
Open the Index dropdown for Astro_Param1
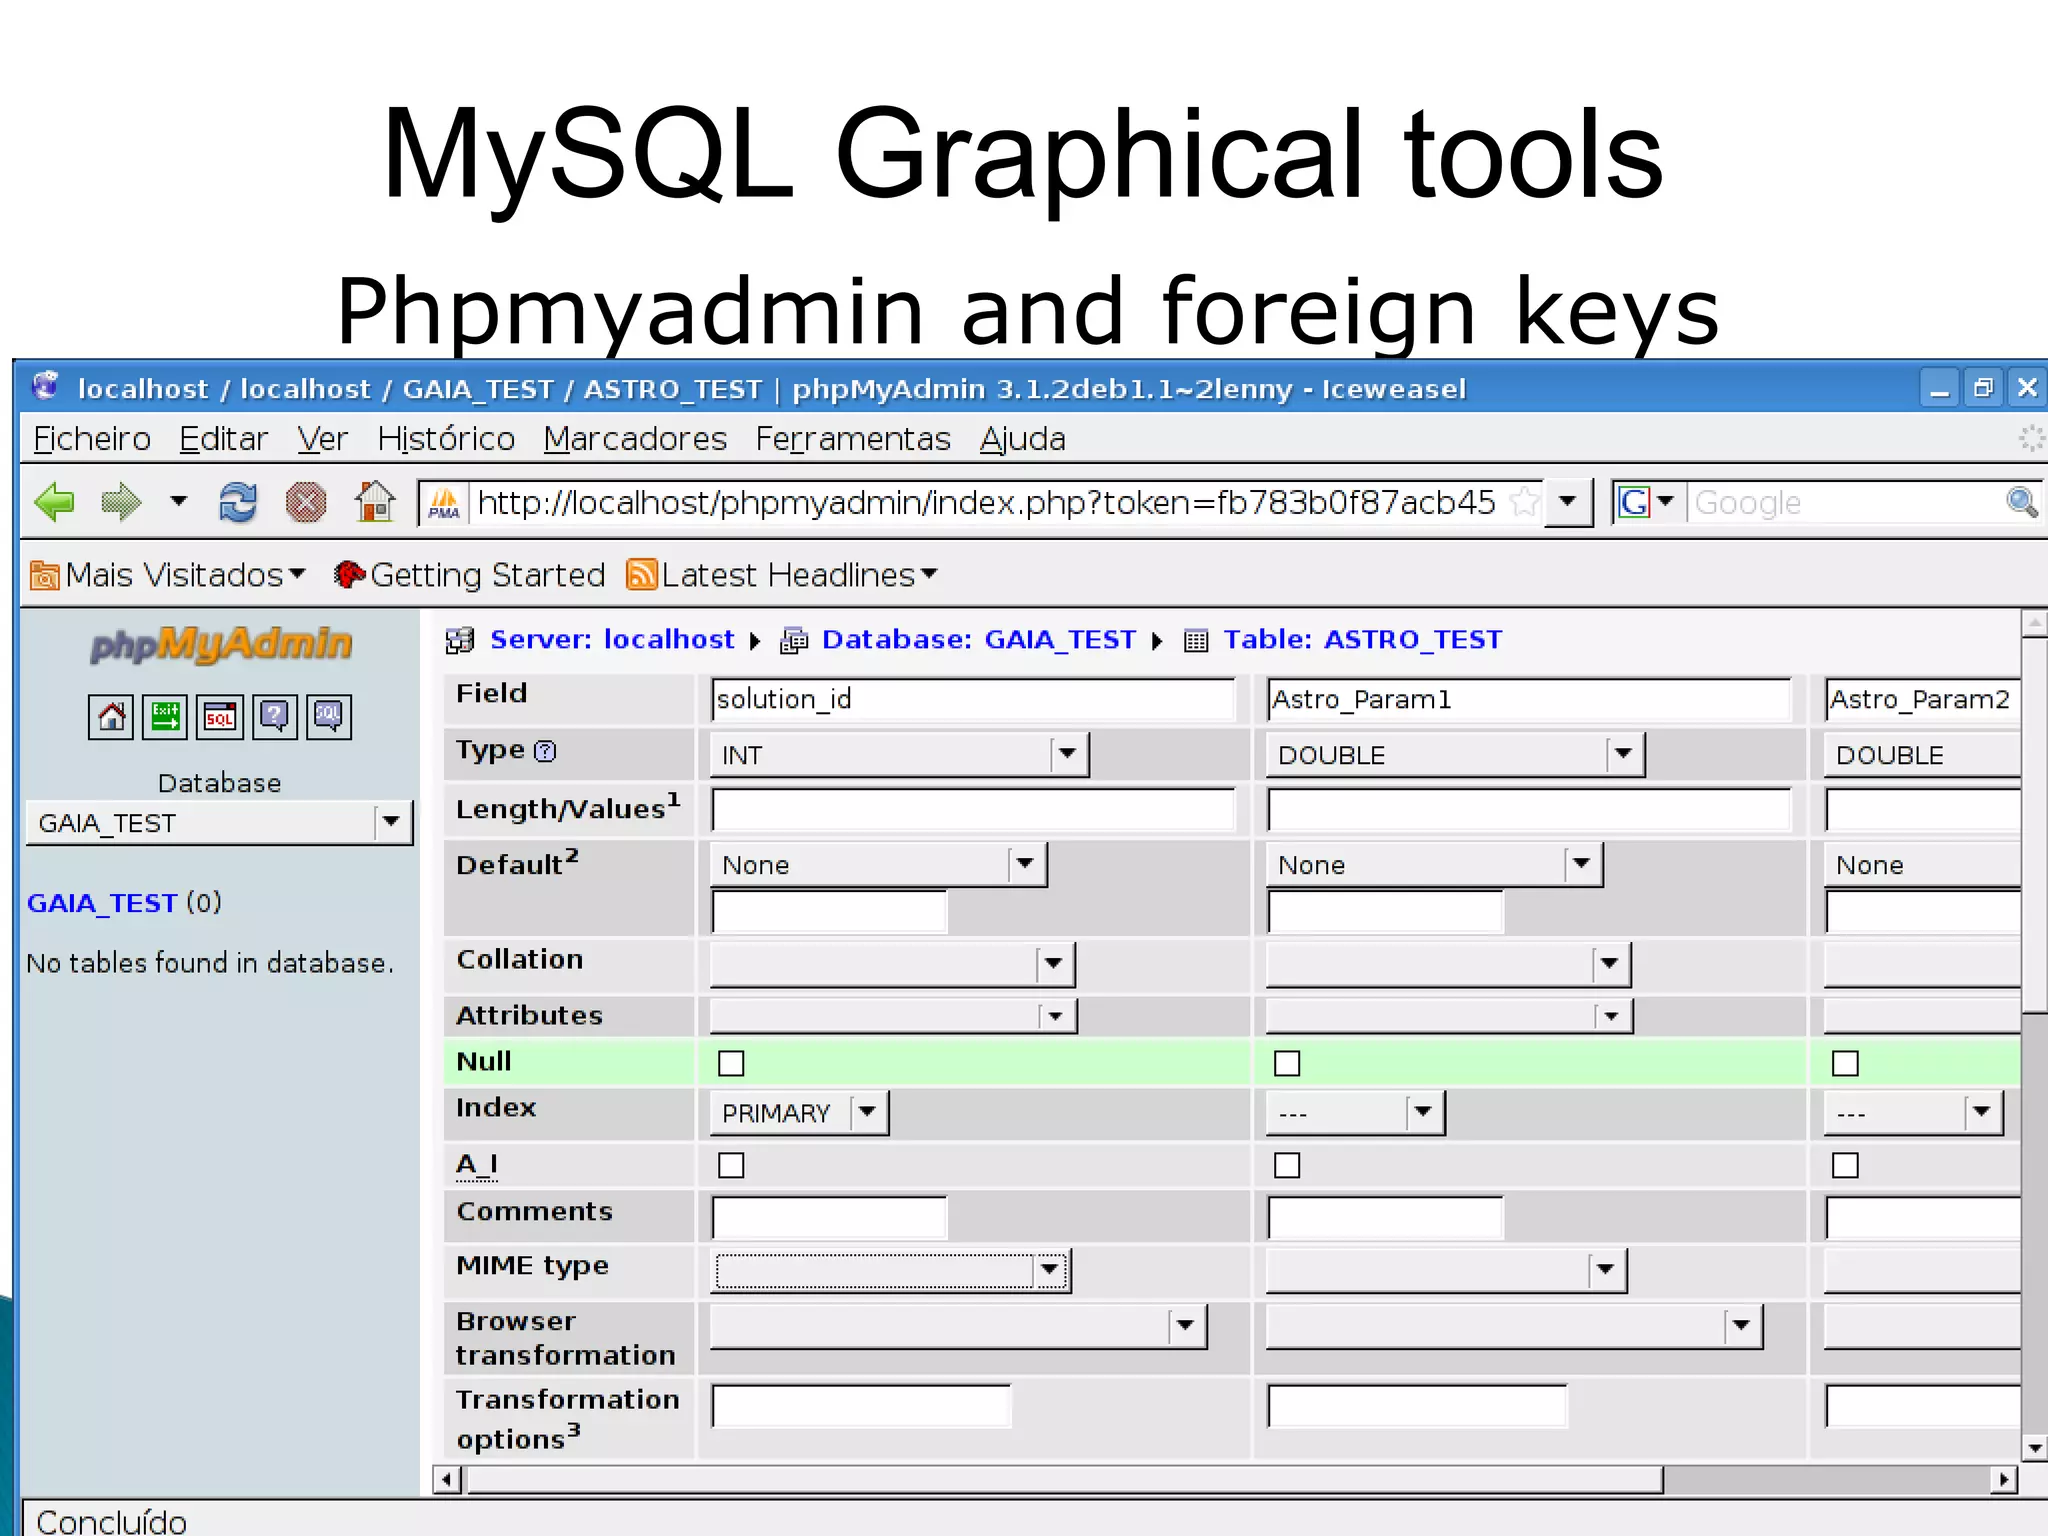tap(1355, 1112)
